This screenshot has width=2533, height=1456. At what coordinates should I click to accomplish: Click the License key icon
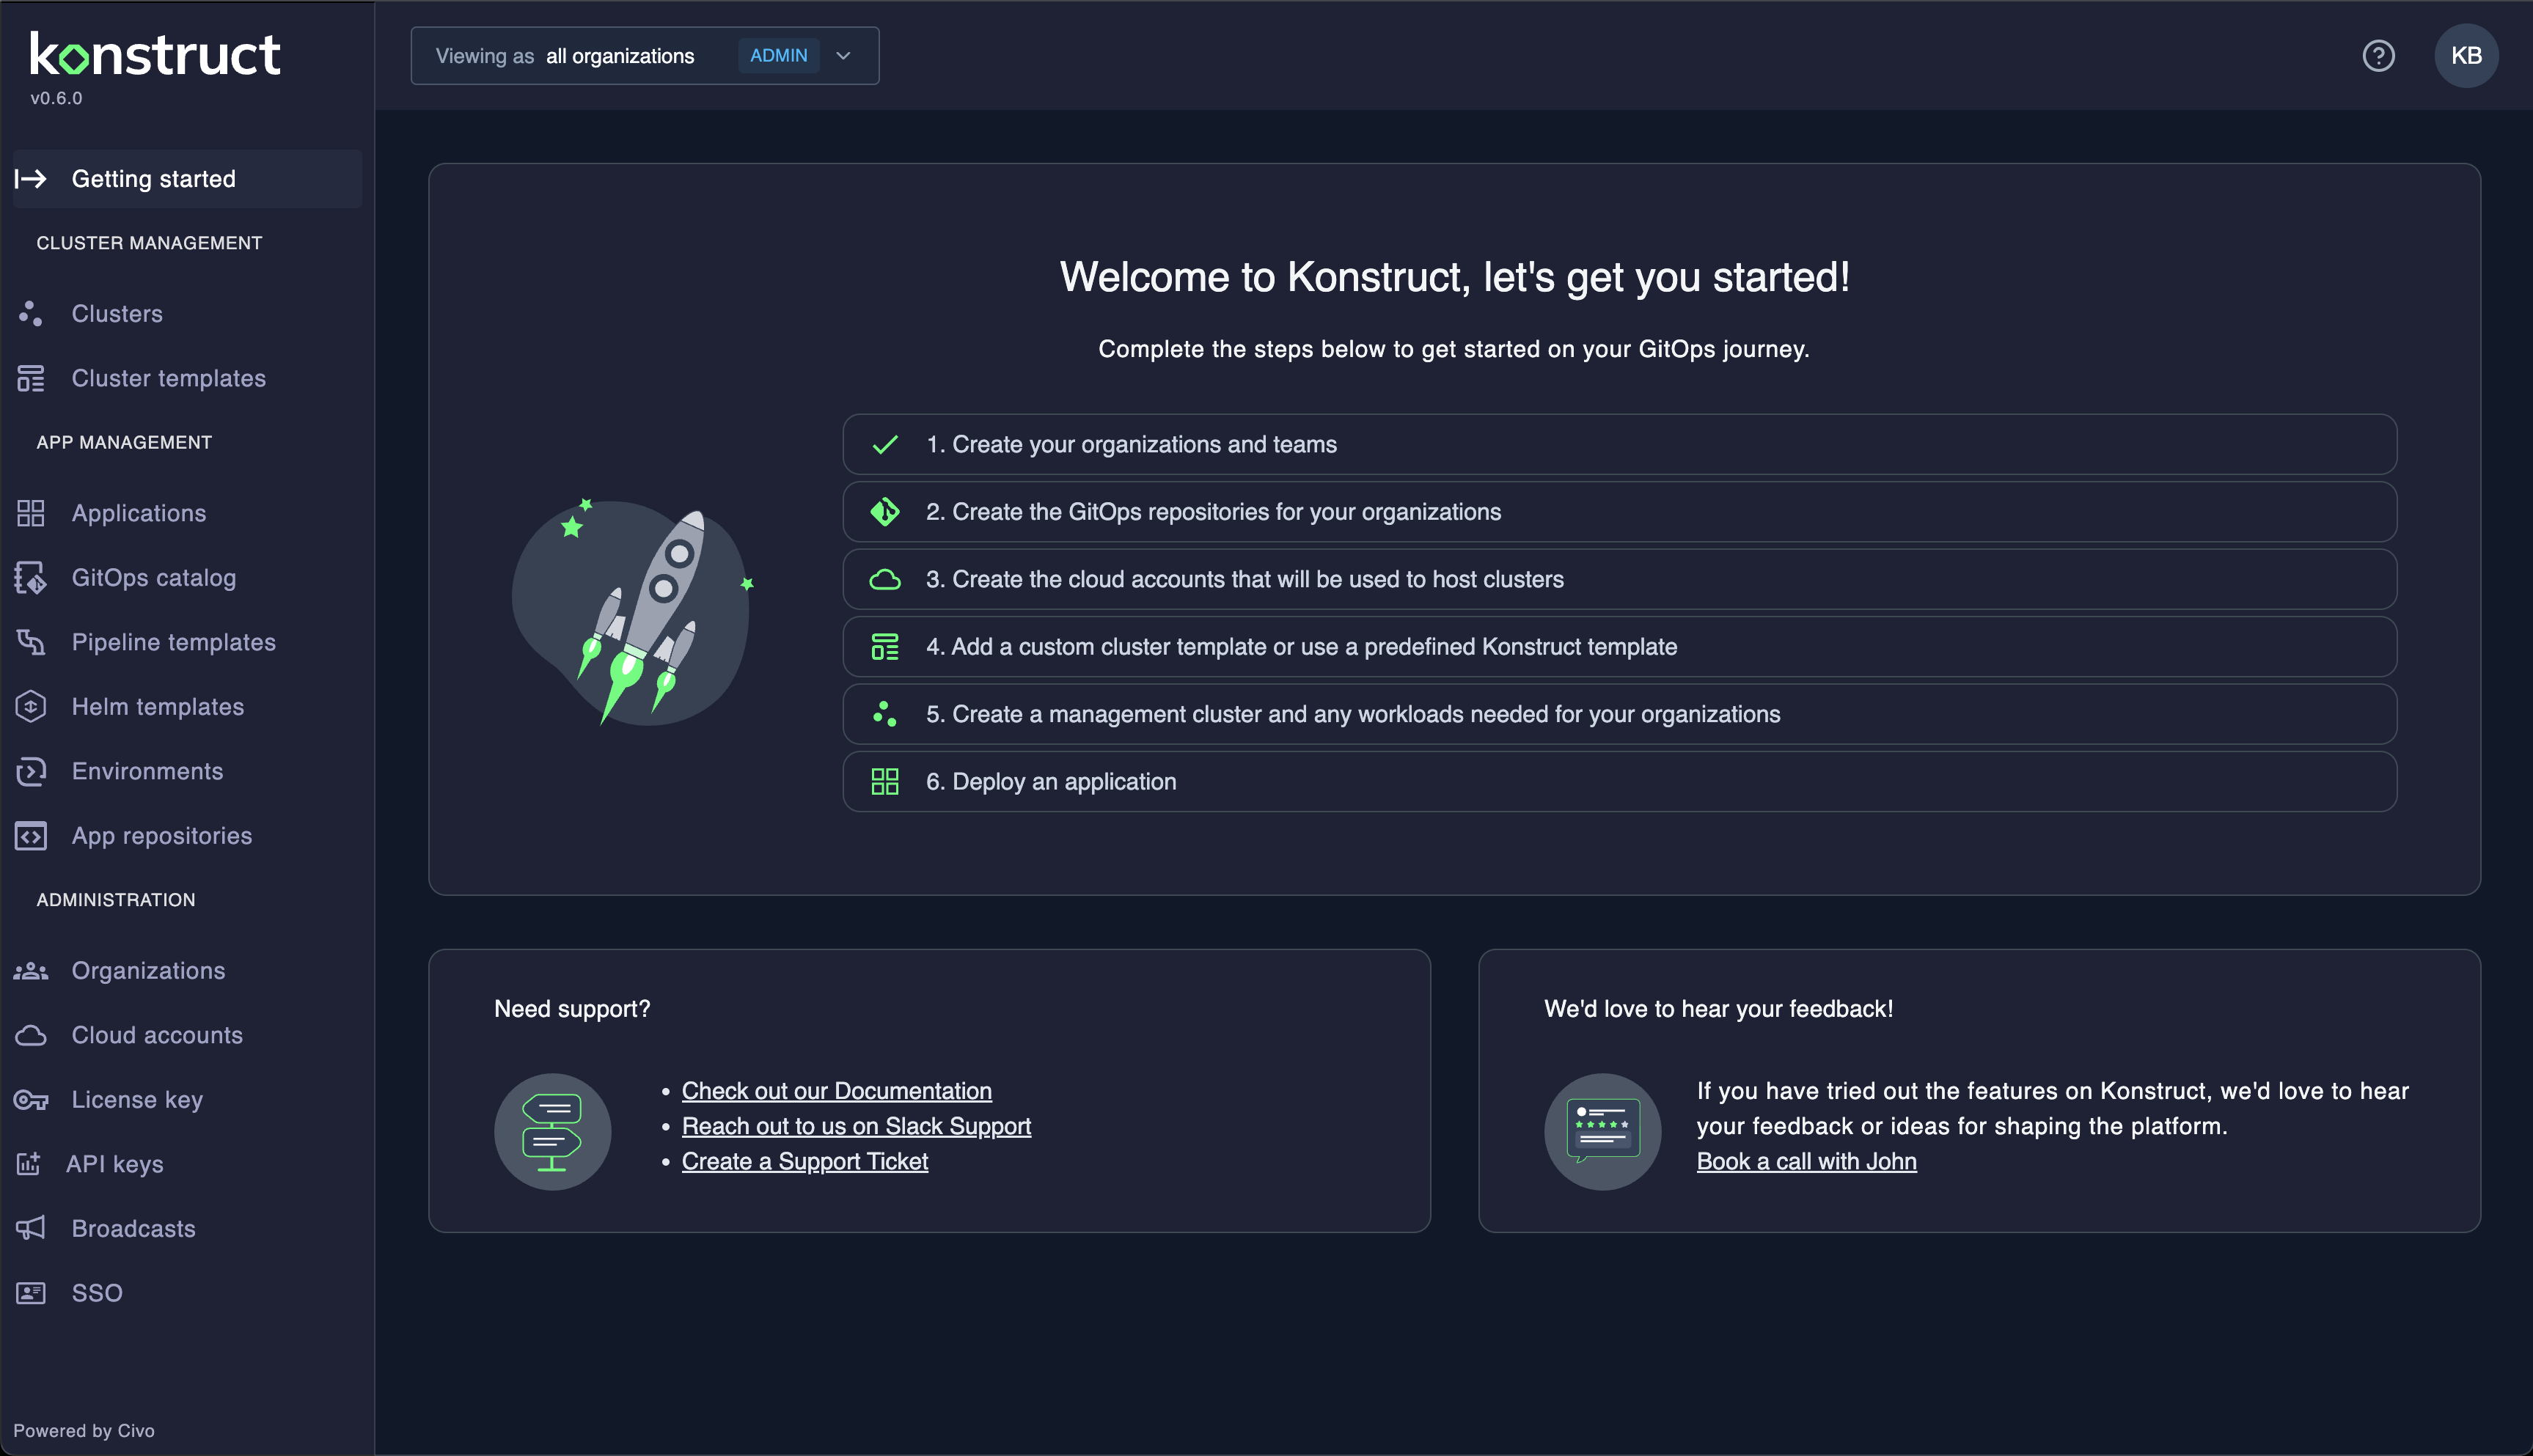30,1100
